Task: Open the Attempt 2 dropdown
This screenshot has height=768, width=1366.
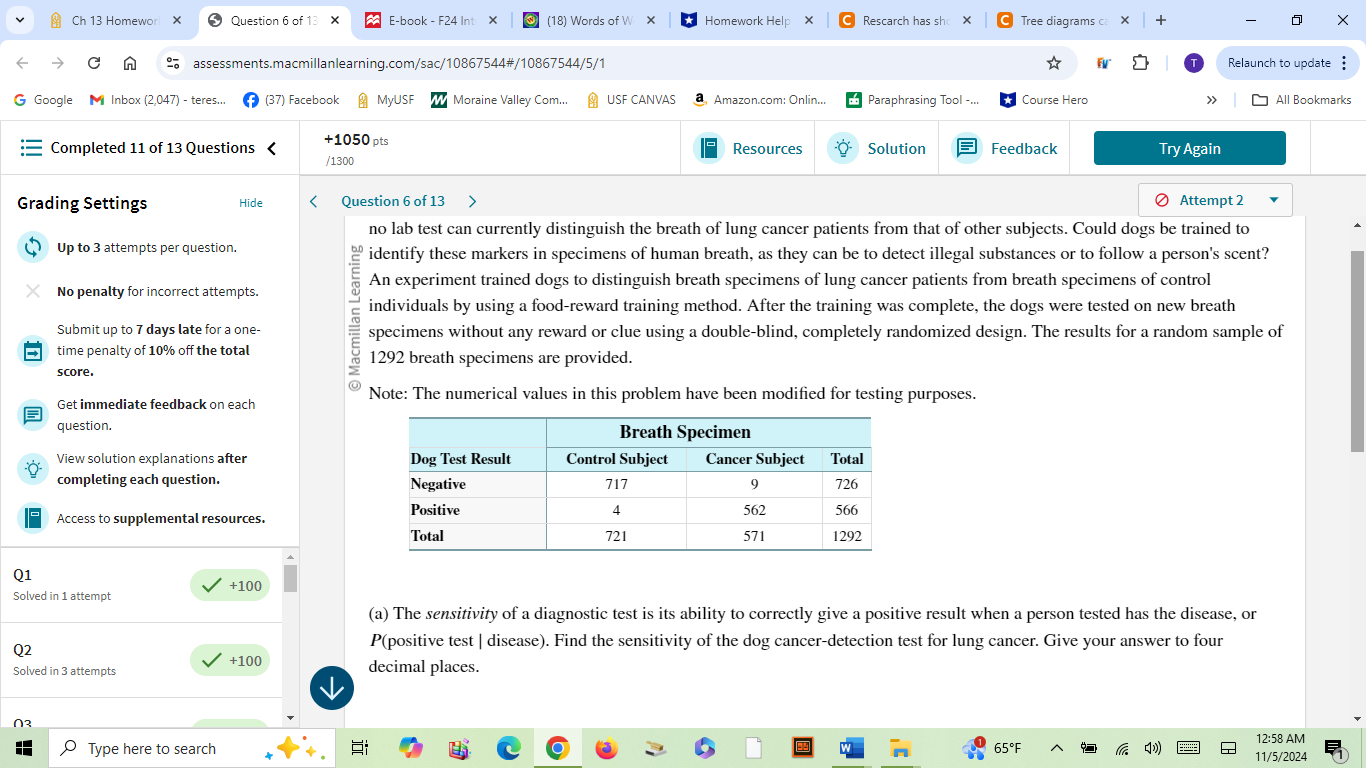Action: pyautogui.click(x=1214, y=199)
